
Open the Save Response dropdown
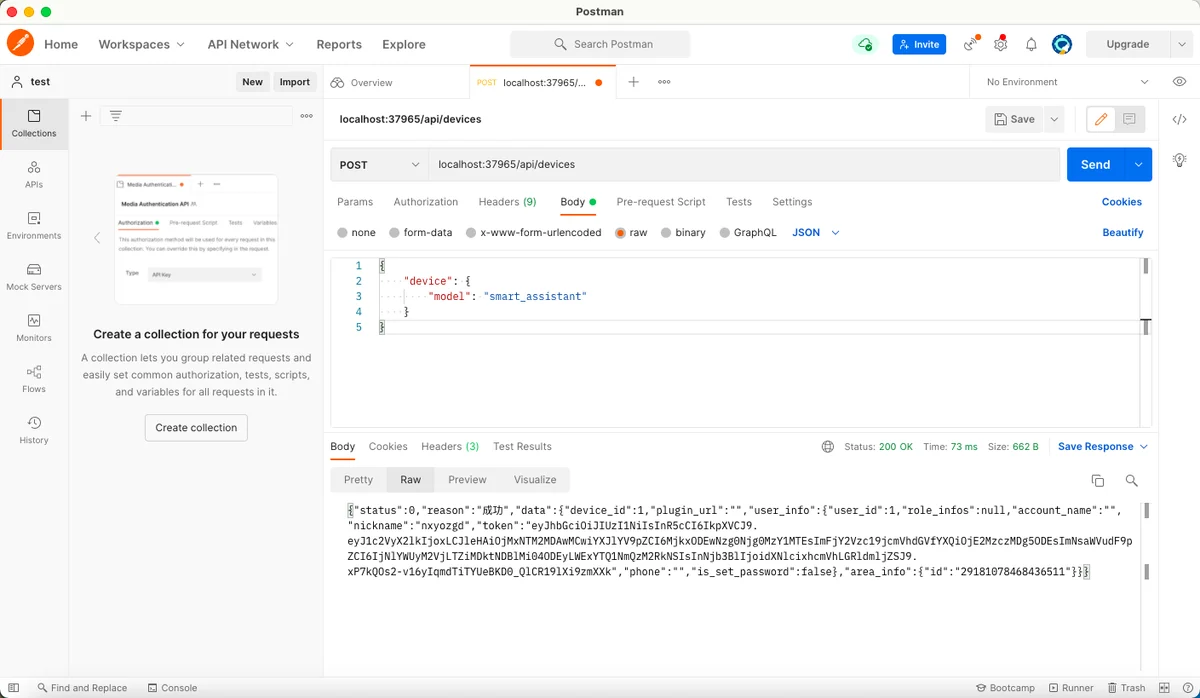pos(1103,447)
